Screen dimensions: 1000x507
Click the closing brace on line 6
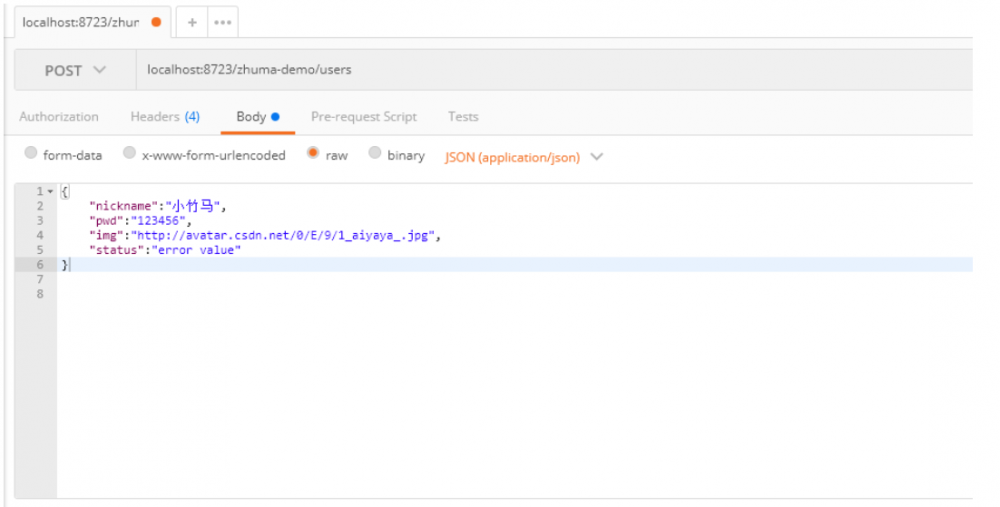(x=64, y=265)
